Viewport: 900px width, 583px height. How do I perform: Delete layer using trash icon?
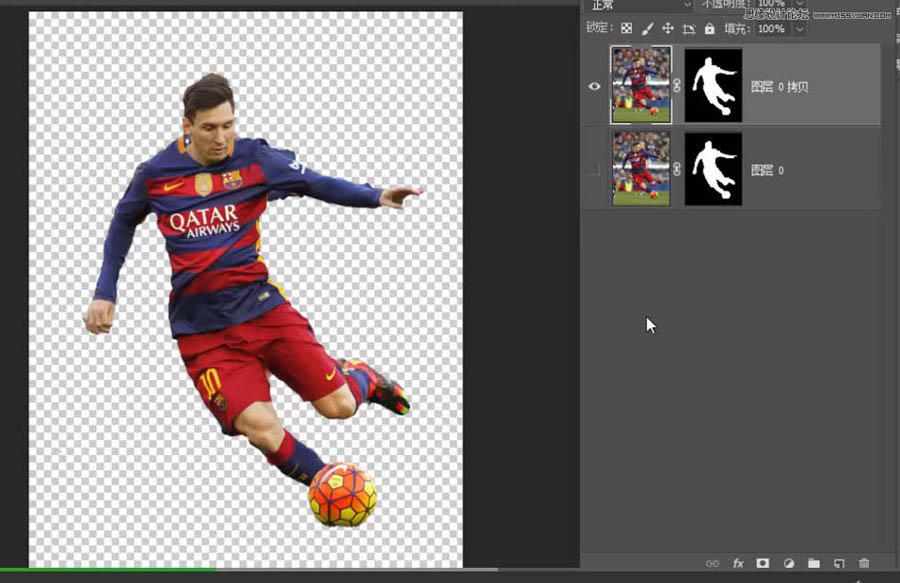pyautogui.click(x=864, y=564)
